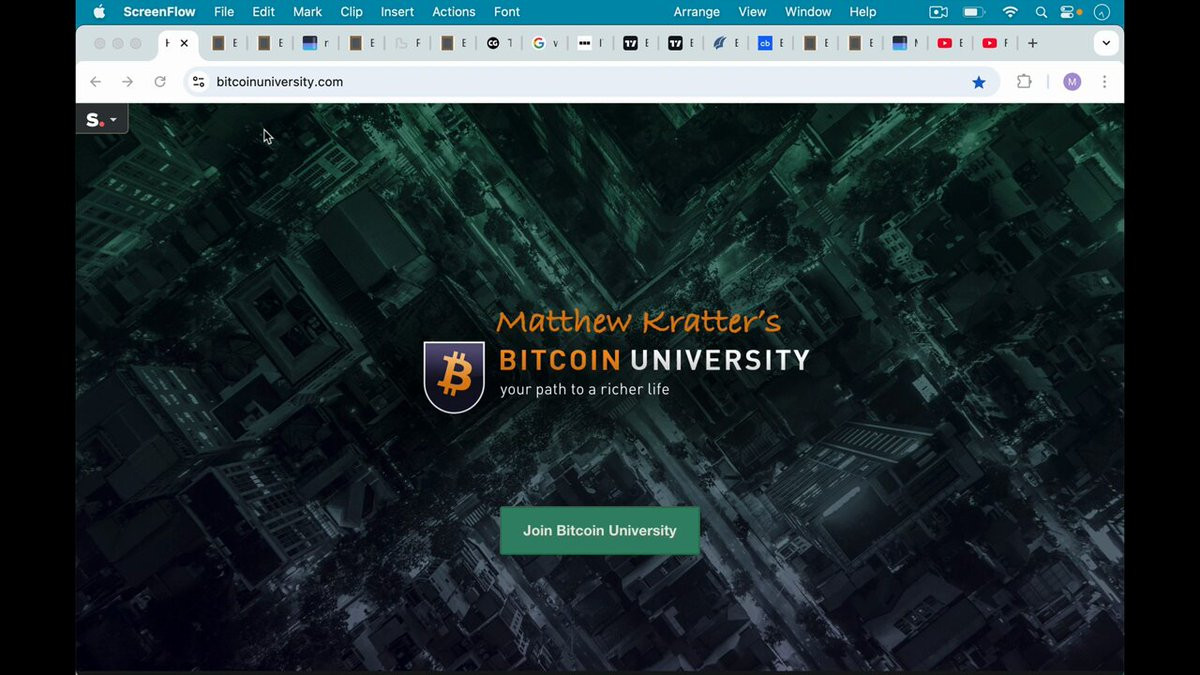
Task: Reload the bitcoinuniversity.com page
Action: tap(160, 82)
